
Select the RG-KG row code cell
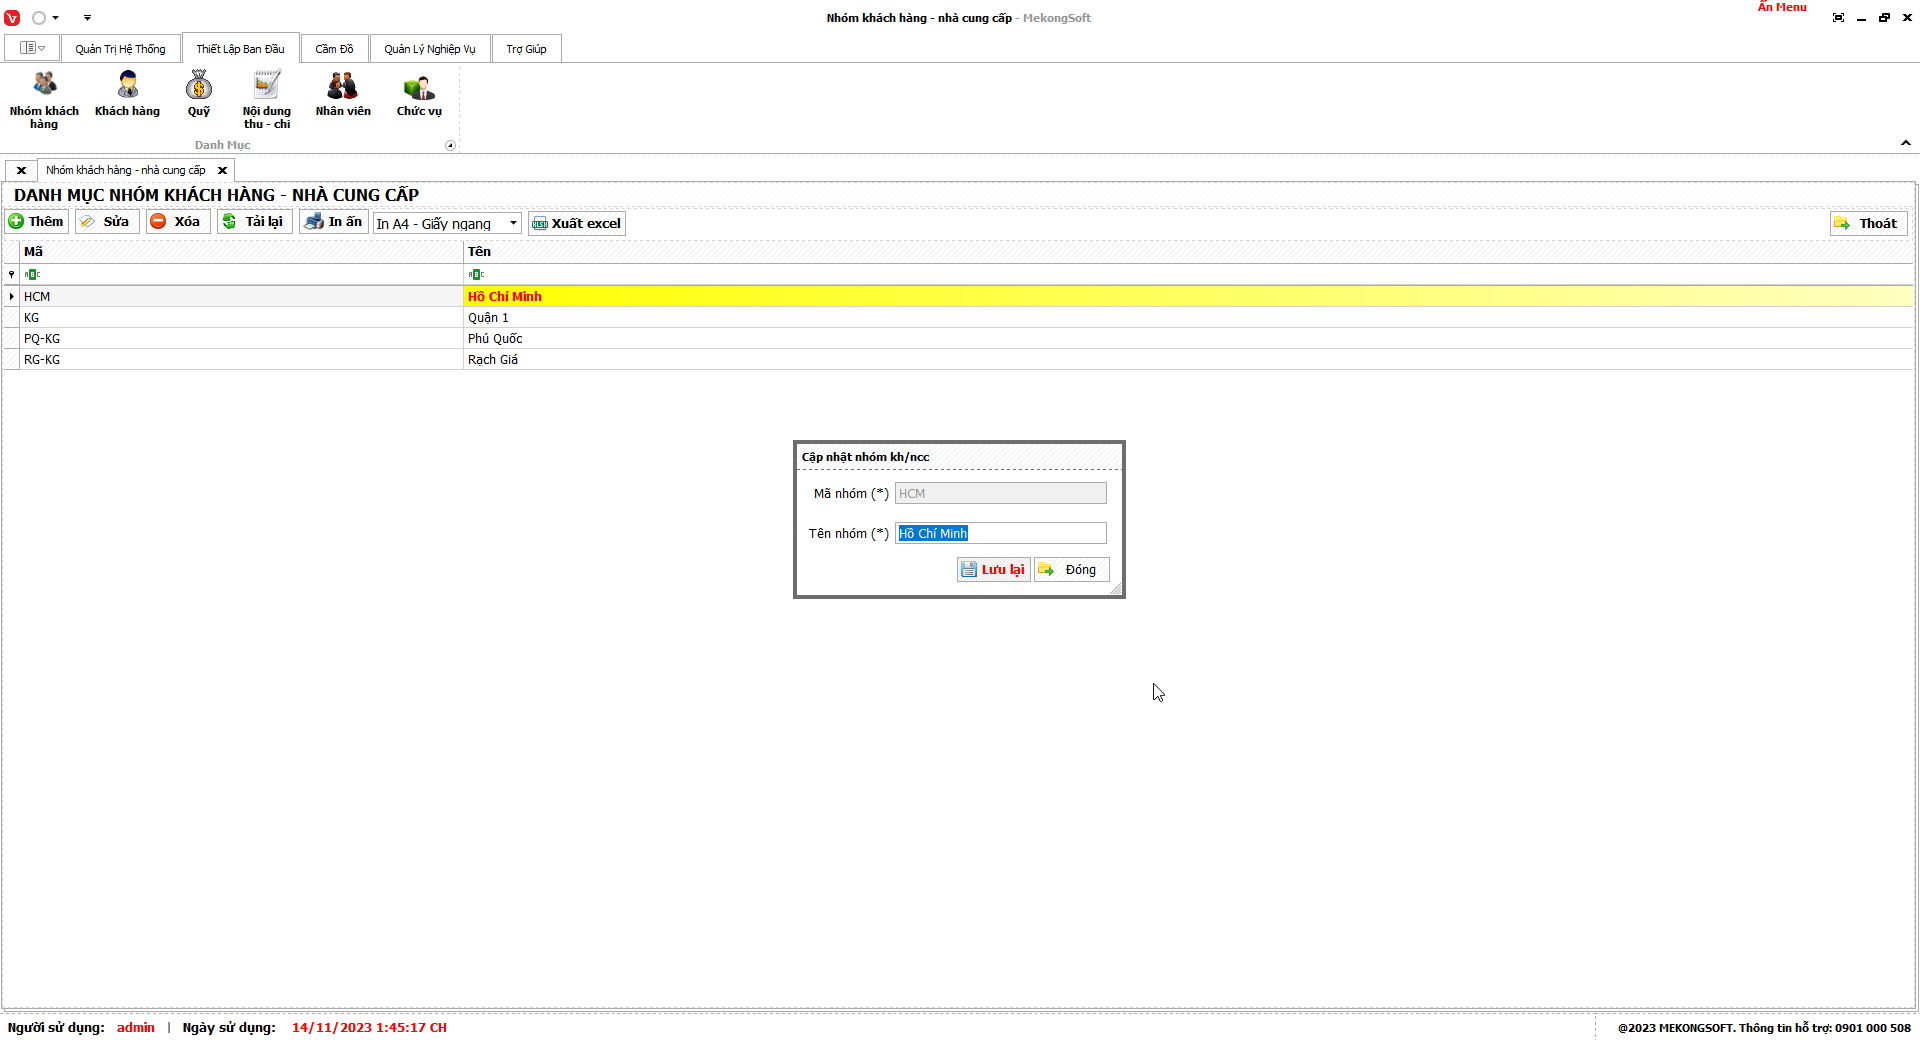pos(242,360)
